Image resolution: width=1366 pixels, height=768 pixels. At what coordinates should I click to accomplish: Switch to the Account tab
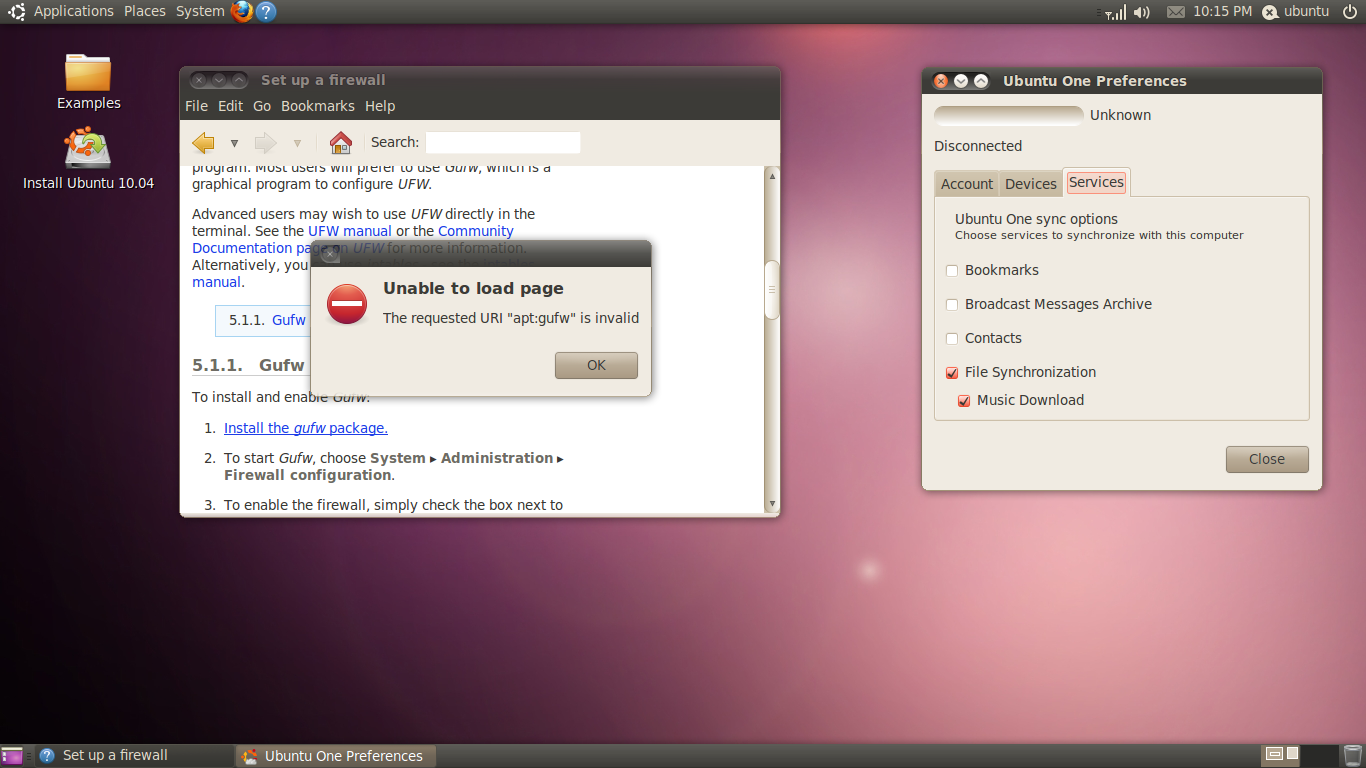point(967,184)
